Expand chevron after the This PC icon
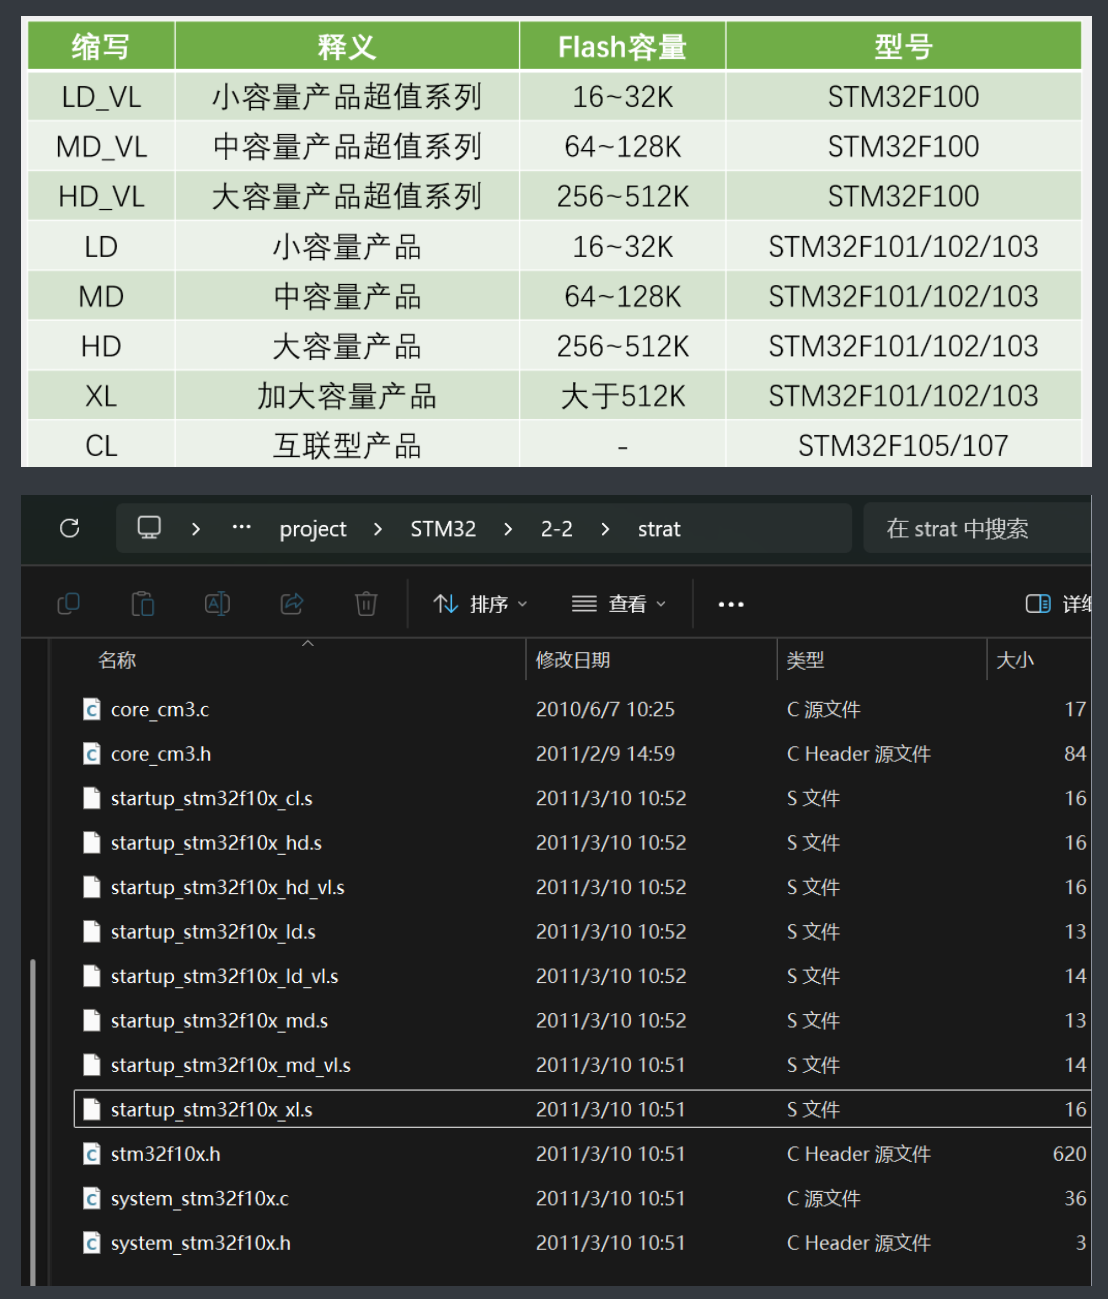Image resolution: width=1108 pixels, height=1299 pixels. (x=196, y=528)
